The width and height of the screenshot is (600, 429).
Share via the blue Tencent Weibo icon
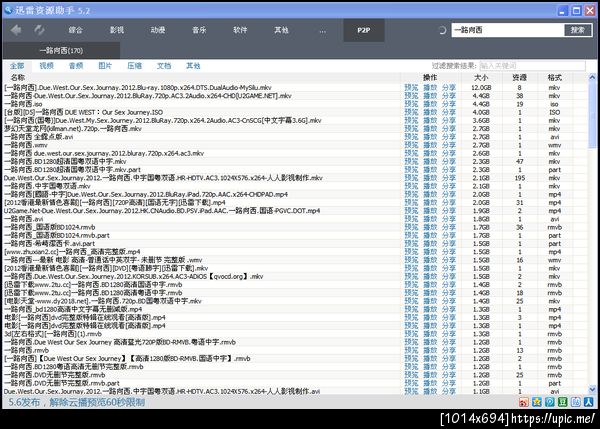[x=549, y=402]
